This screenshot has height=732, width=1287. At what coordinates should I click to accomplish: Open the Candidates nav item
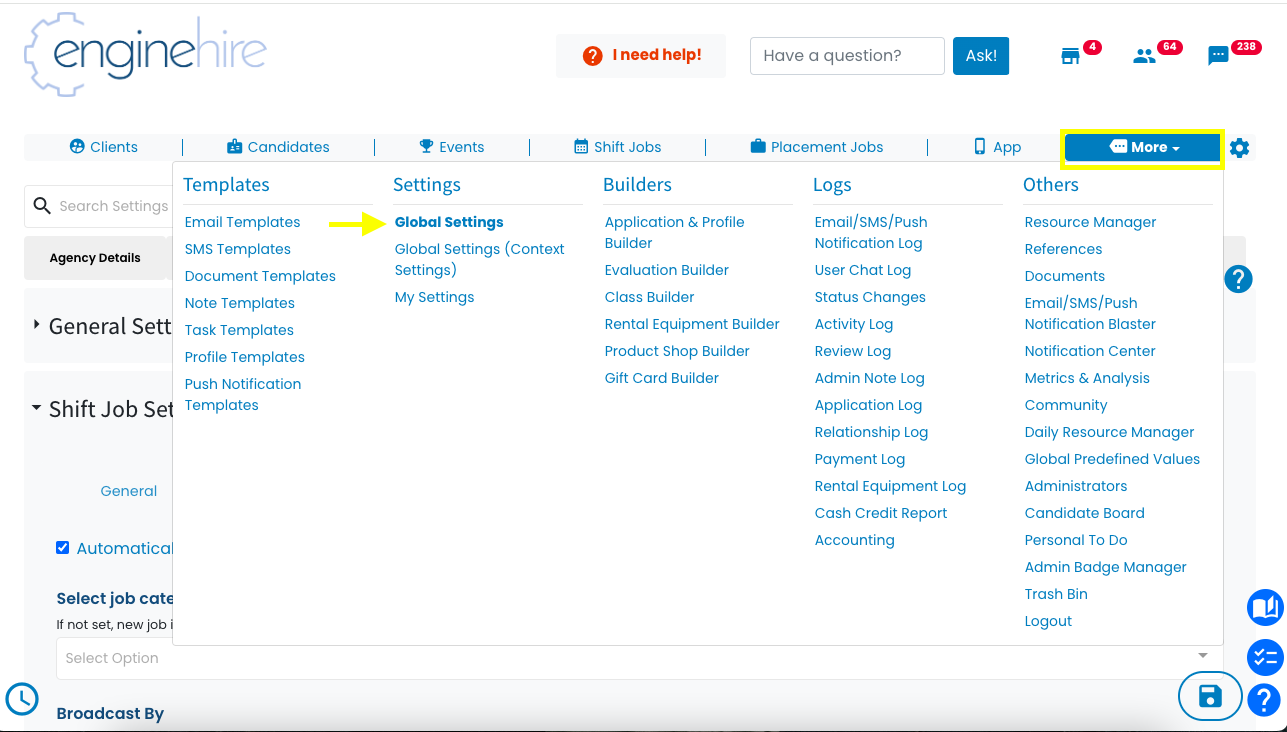(x=278, y=147)
